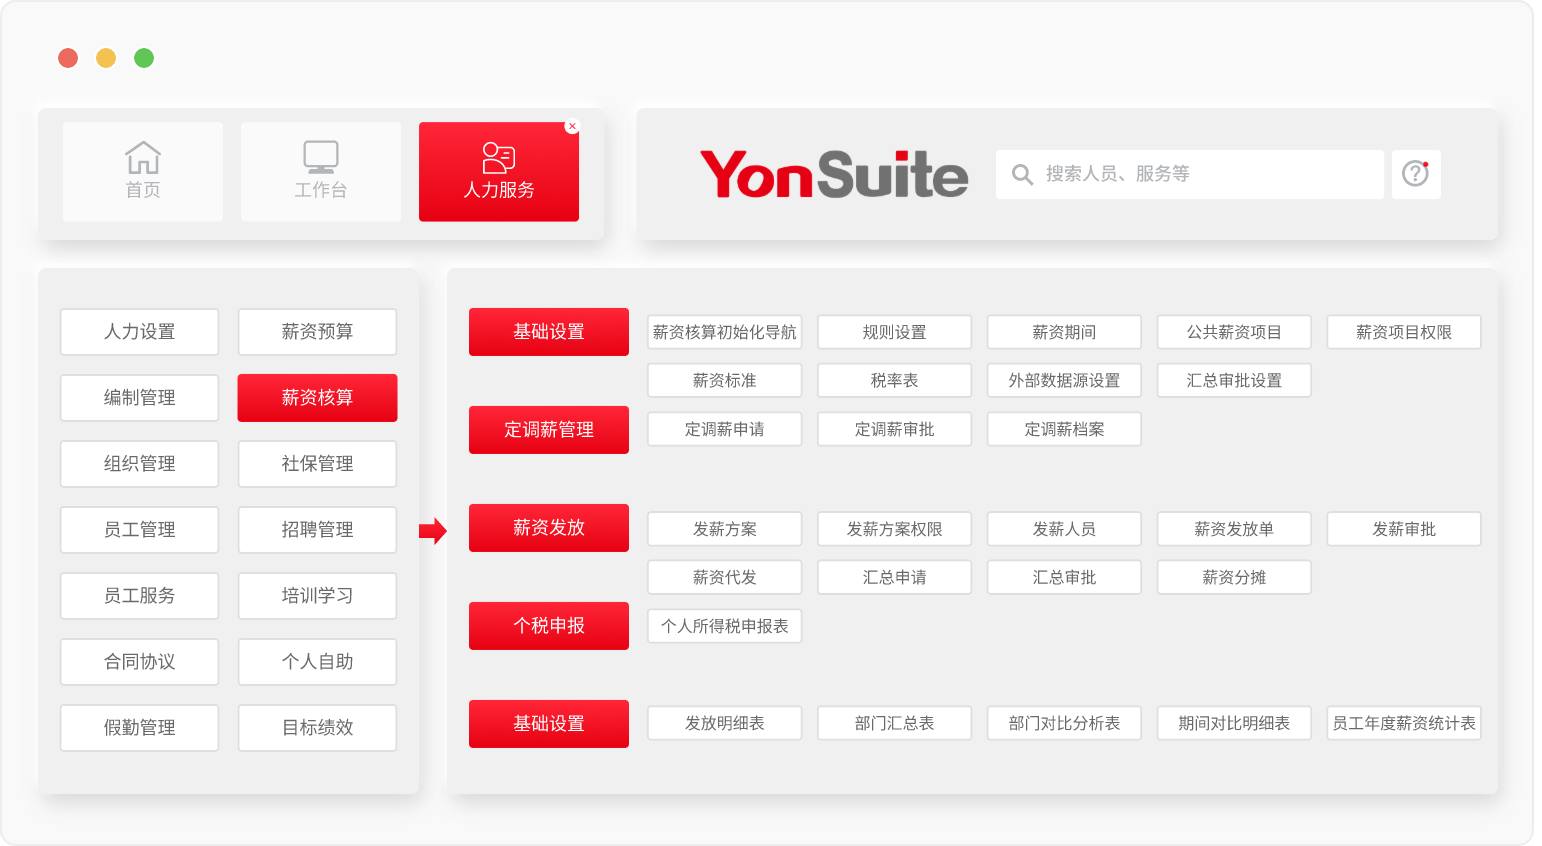Click the red arrow next to 招聘管理
This screenshot has width=1542, height=846.
tap(432, 530)
